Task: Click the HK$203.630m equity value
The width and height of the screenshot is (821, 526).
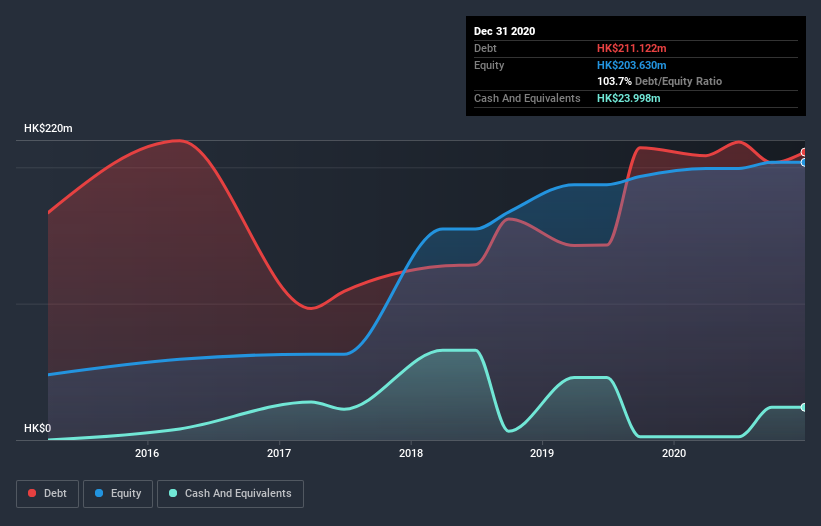Action: pyautogui.click(x=631, y=65)
